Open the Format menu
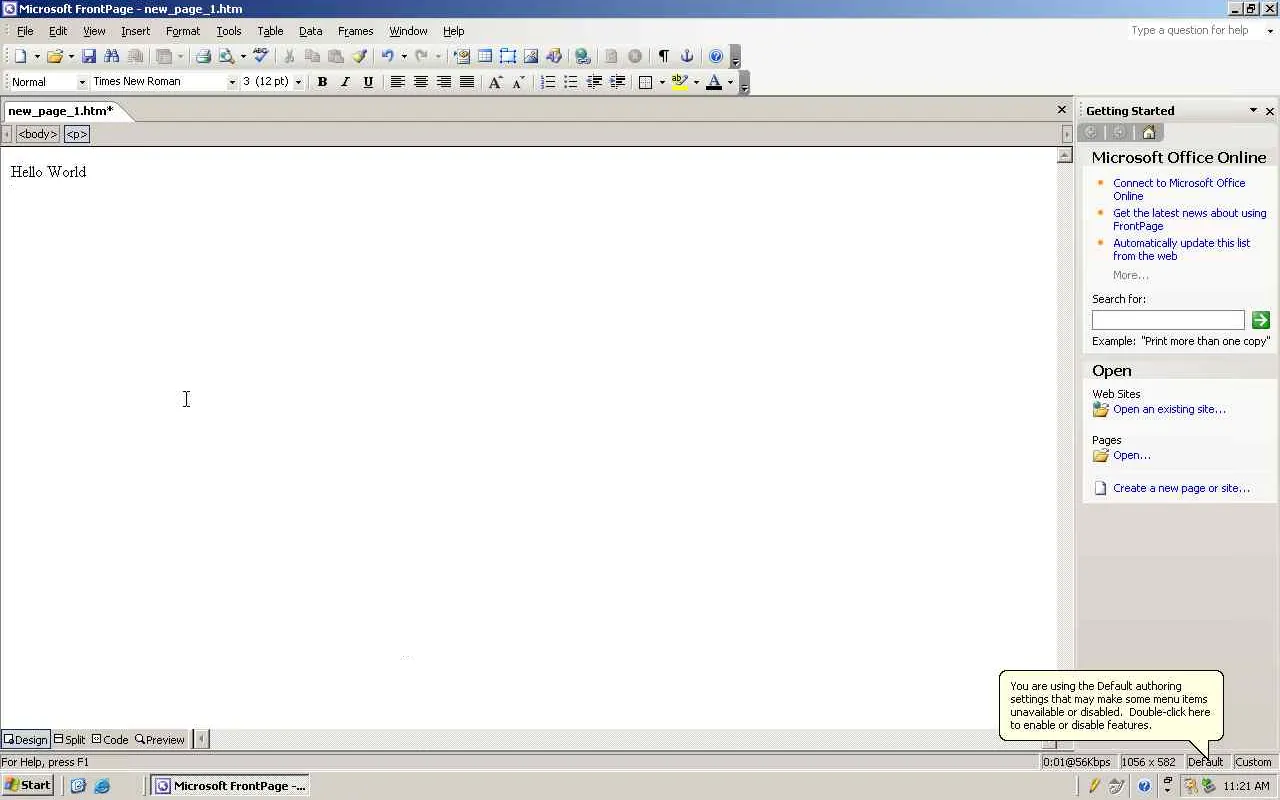 (x=183, y=31)
